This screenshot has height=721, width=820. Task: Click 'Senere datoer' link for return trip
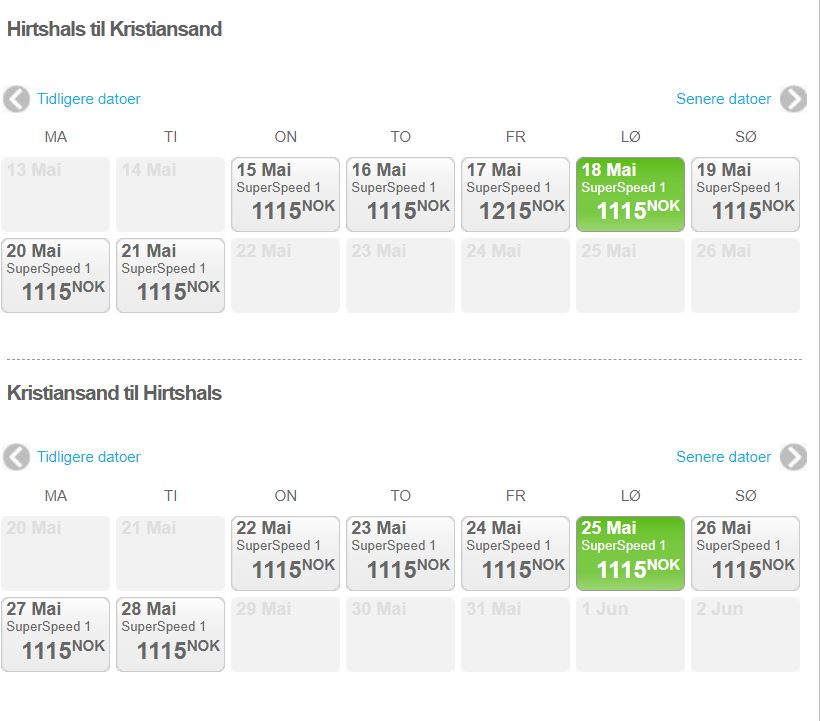(723, 457)
